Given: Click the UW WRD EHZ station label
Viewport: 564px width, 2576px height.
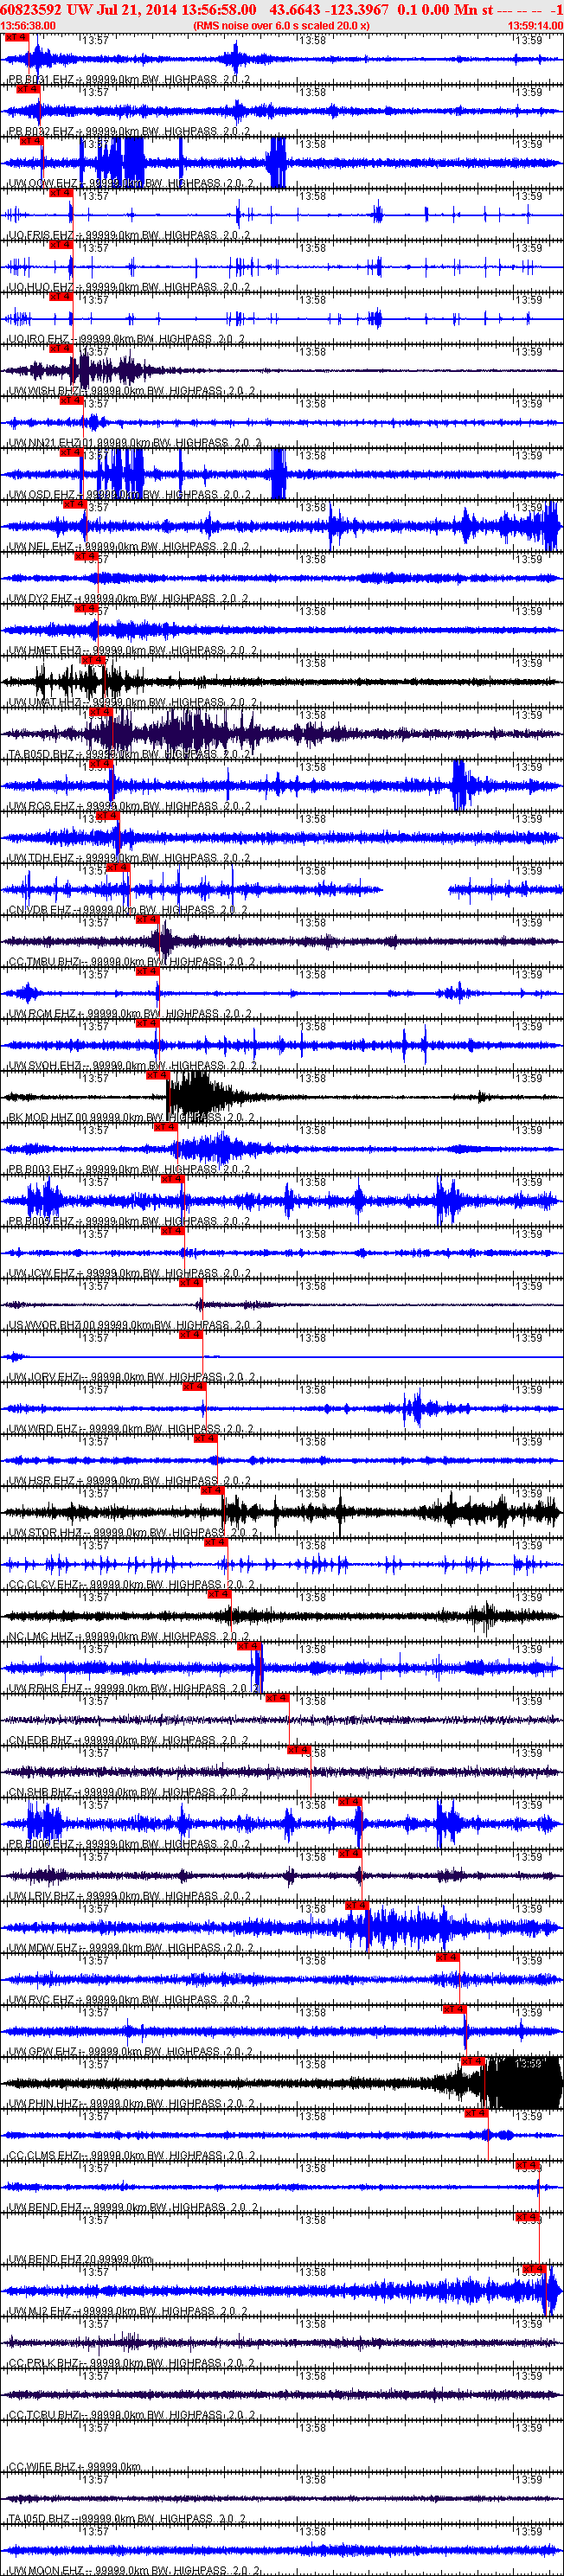Looking at the screenshot, I should click(x=132, y=1430).
